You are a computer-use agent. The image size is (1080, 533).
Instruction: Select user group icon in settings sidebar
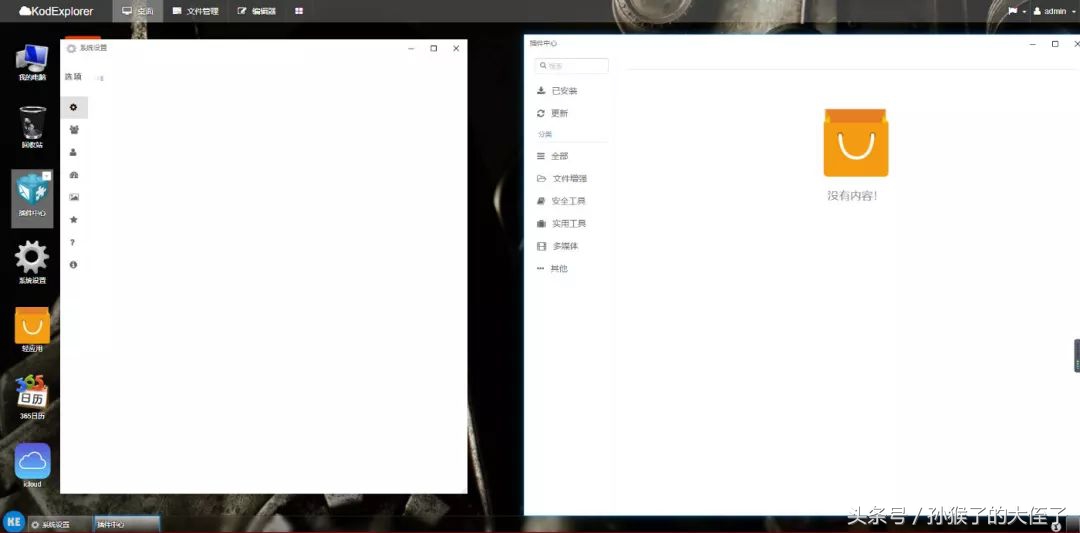tap(74, 129)
